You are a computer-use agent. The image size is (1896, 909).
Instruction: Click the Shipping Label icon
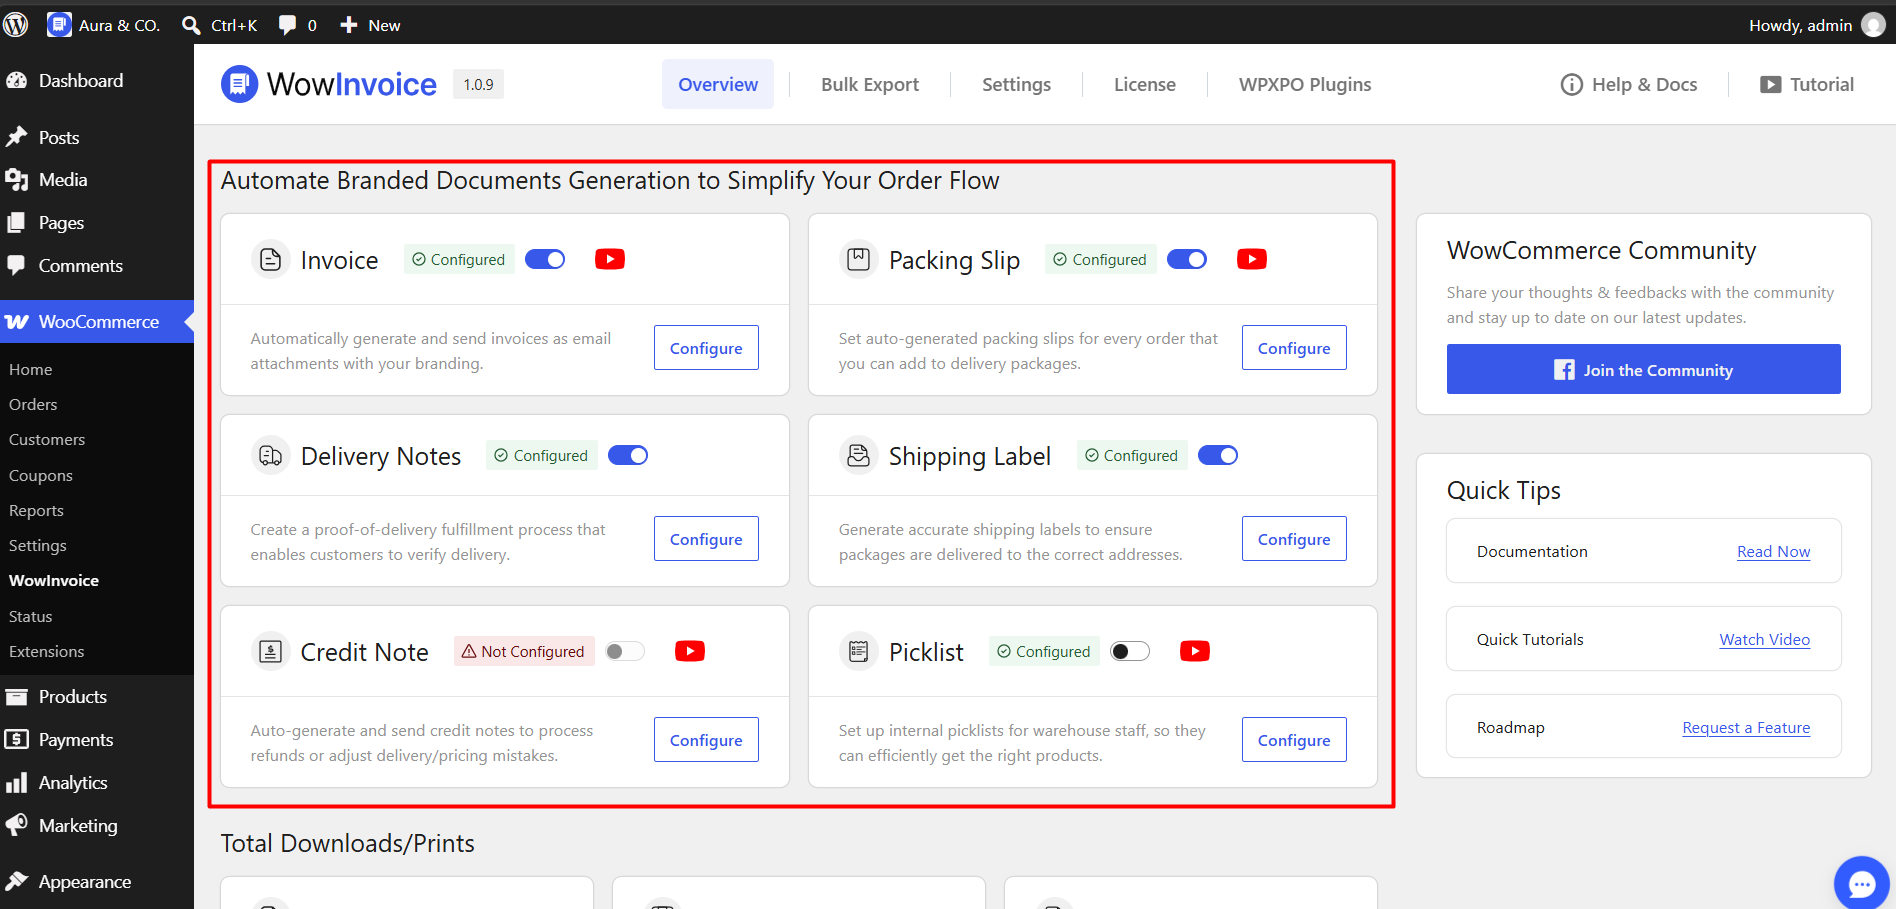point(858,456)
